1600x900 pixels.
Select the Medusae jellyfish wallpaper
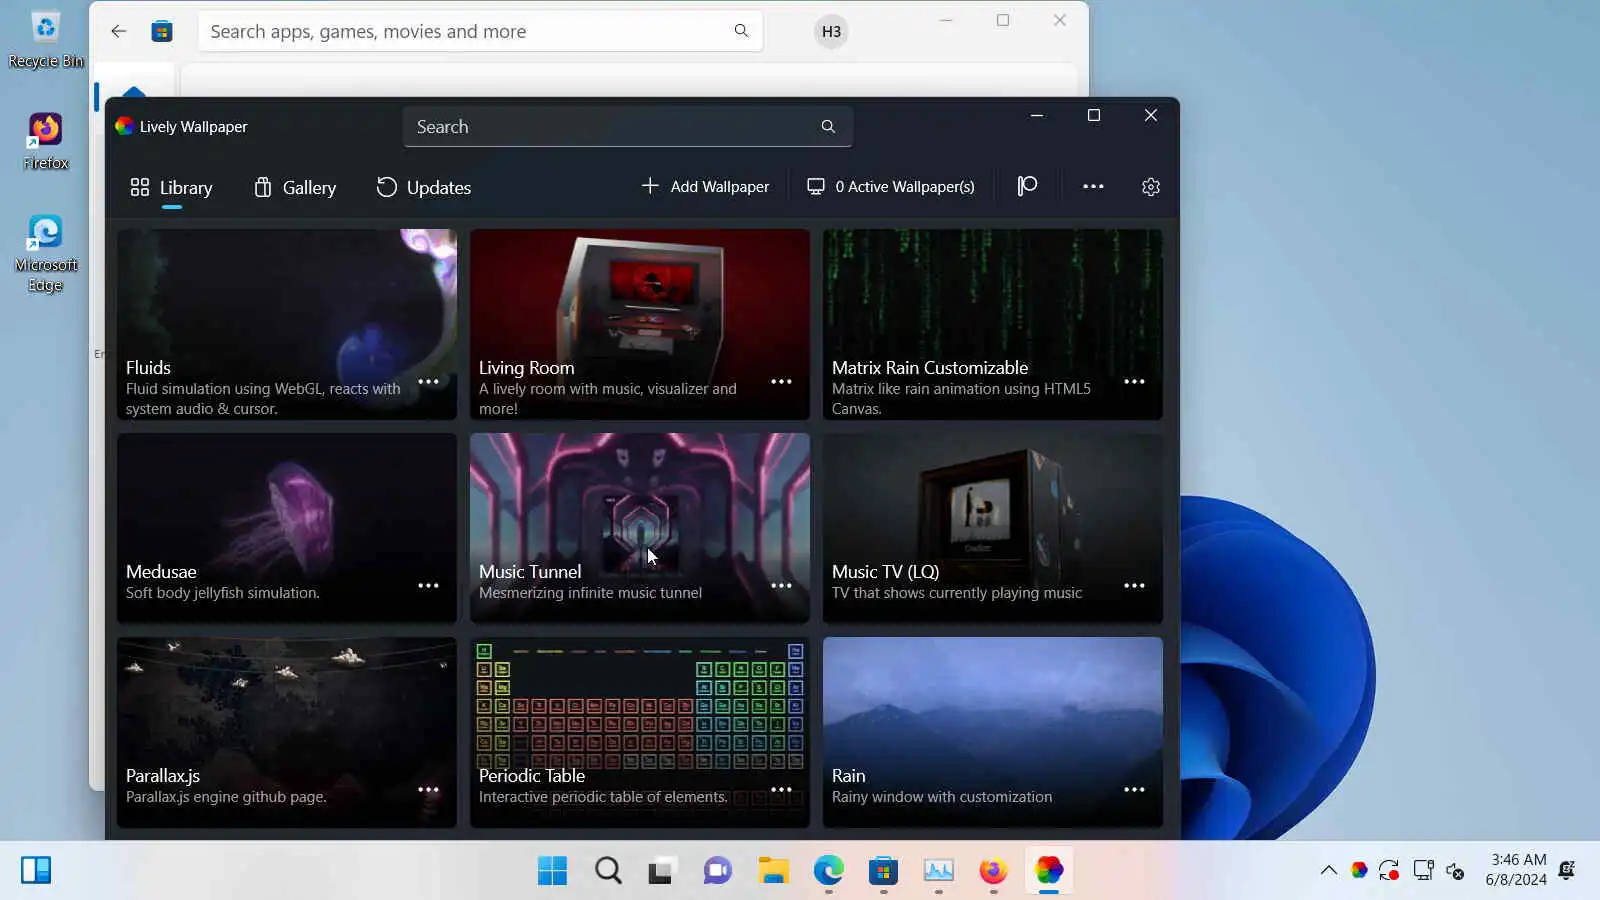click(x=287, y=528)
